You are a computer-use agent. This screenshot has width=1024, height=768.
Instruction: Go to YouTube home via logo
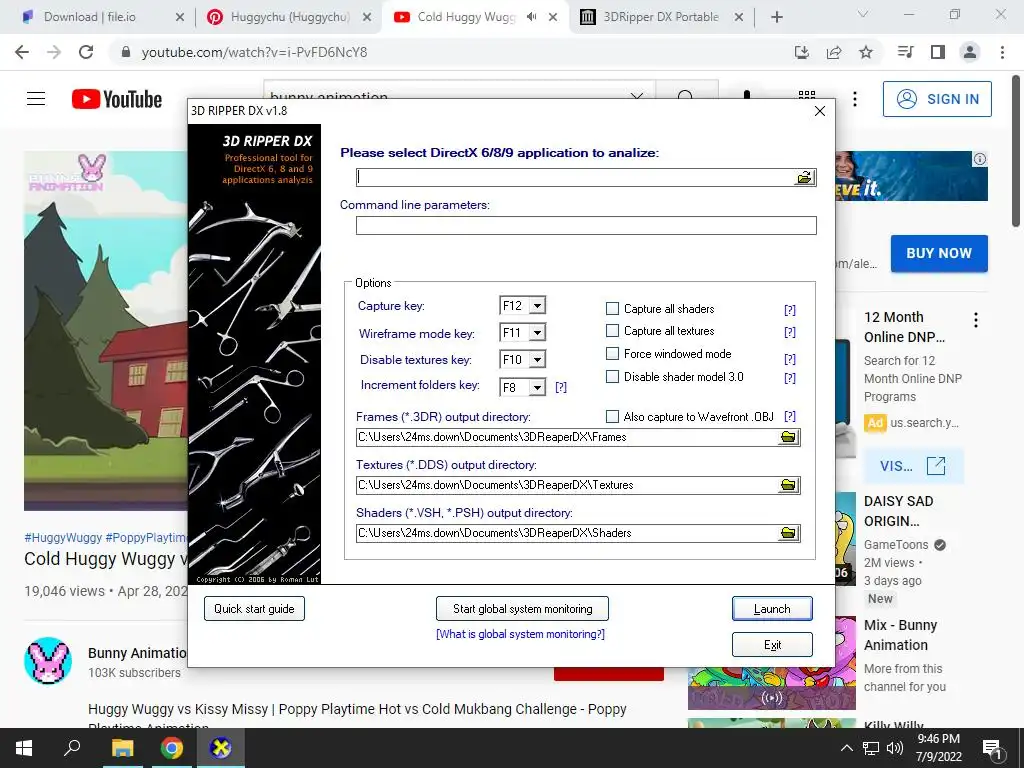coord(117,99)
